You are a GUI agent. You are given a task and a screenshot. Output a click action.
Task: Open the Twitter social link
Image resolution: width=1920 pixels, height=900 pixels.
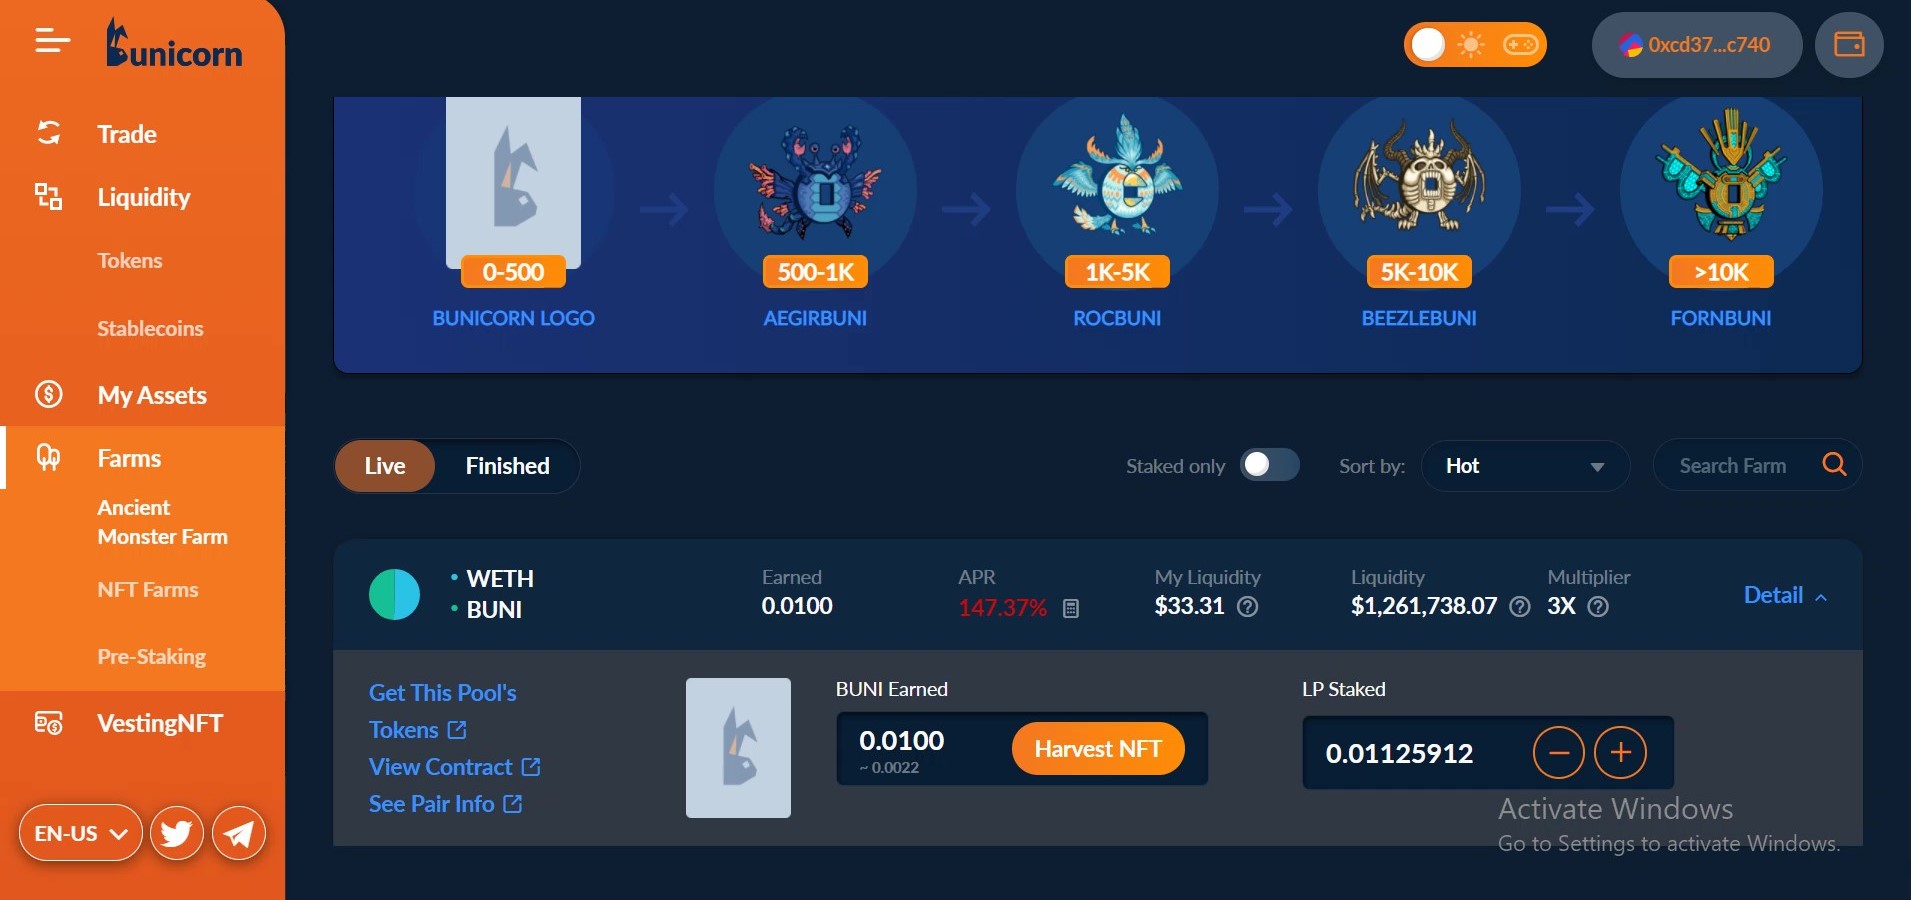(x=177, y=833)
